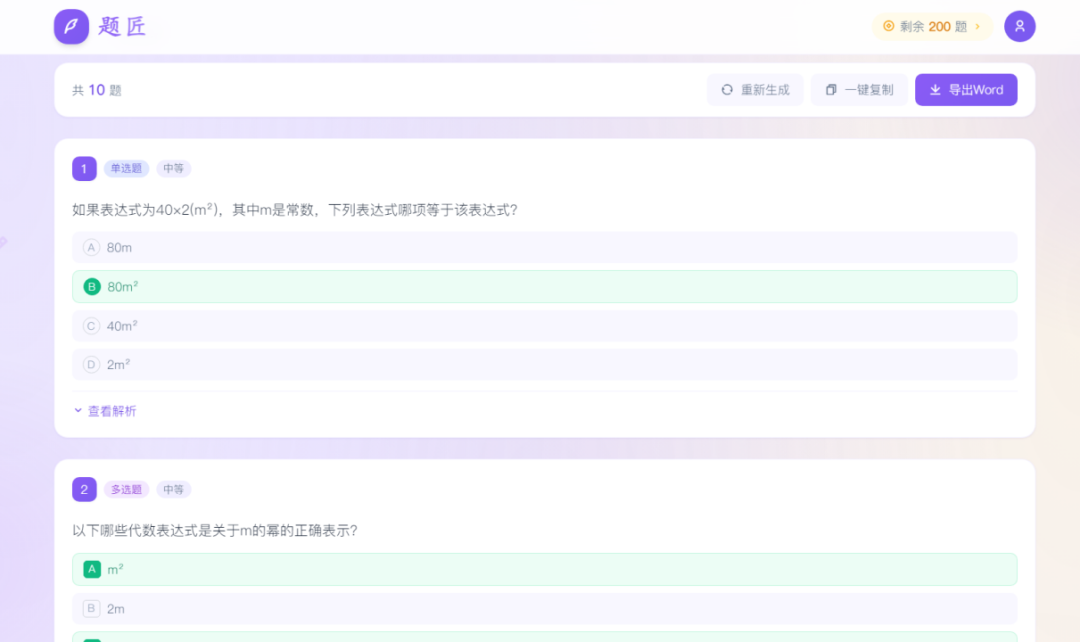Click the copy icon in 一键复制
This screenshot has width=1080, height=642.
(x=830, y=90)
